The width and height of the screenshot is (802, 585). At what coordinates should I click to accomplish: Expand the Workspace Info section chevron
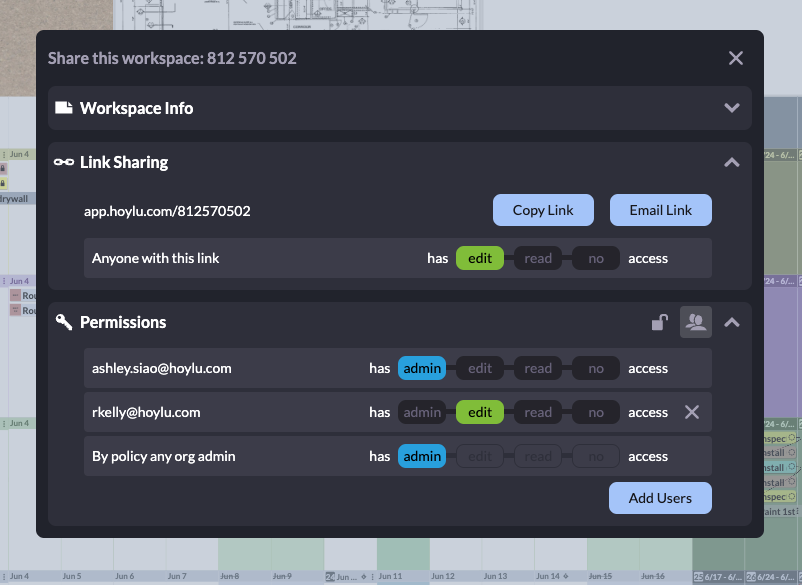tap(732, 108)
